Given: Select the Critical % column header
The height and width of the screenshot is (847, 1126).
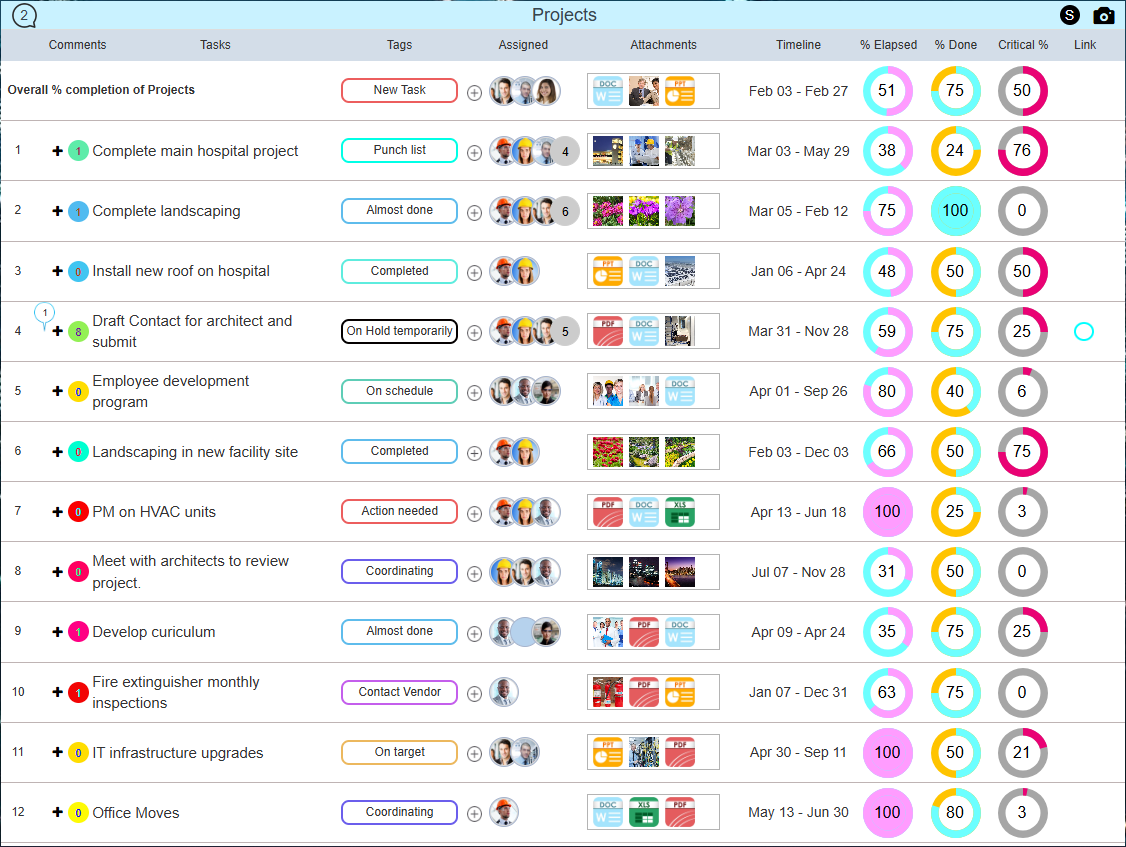Looking at the screenshot, I should point(1022,45).
